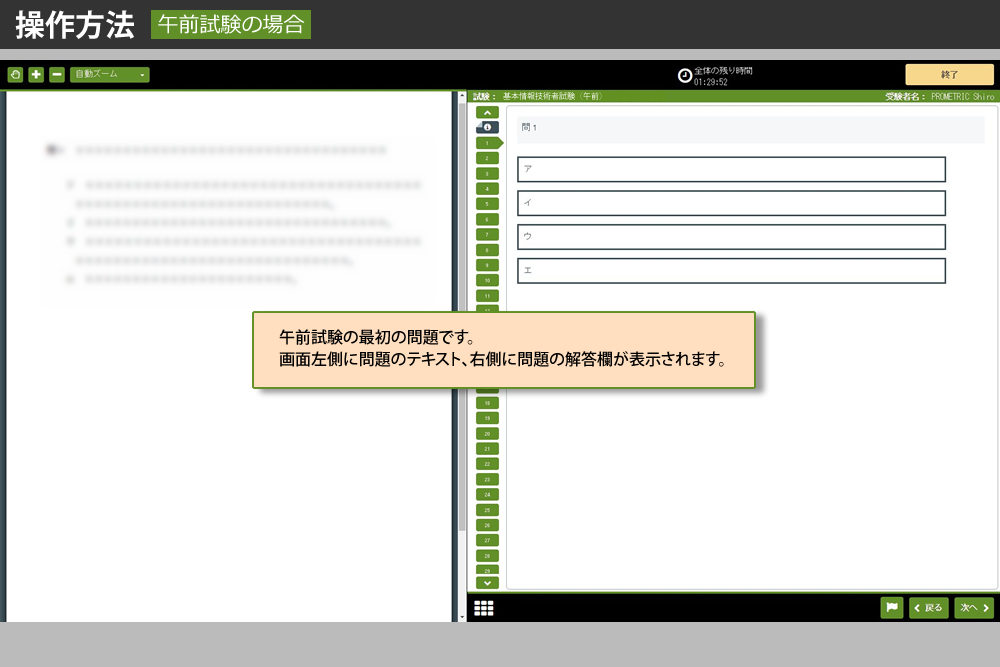The width and height of the screenshot is (1000, 667).
Task: Choose answer option ウ
Action: click(x=731, y=237)
